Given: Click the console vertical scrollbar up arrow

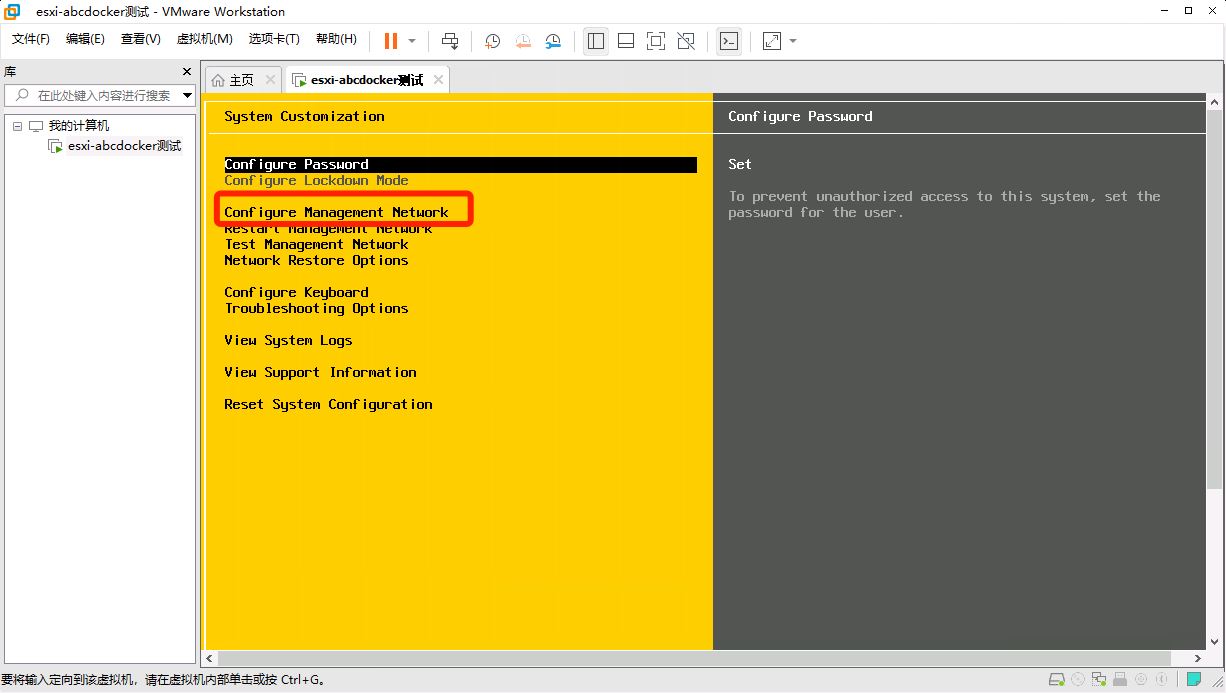Looking at the screenshot, I should (x=1215, y=102).
